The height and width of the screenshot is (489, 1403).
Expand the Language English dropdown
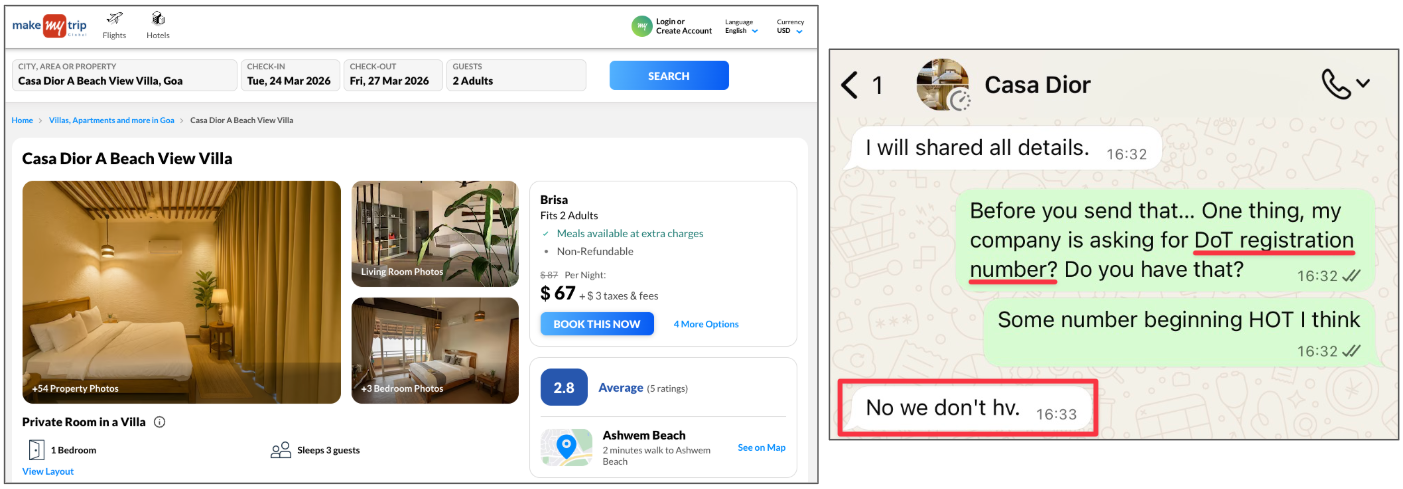pyautogui.click(x=741, y=26)
